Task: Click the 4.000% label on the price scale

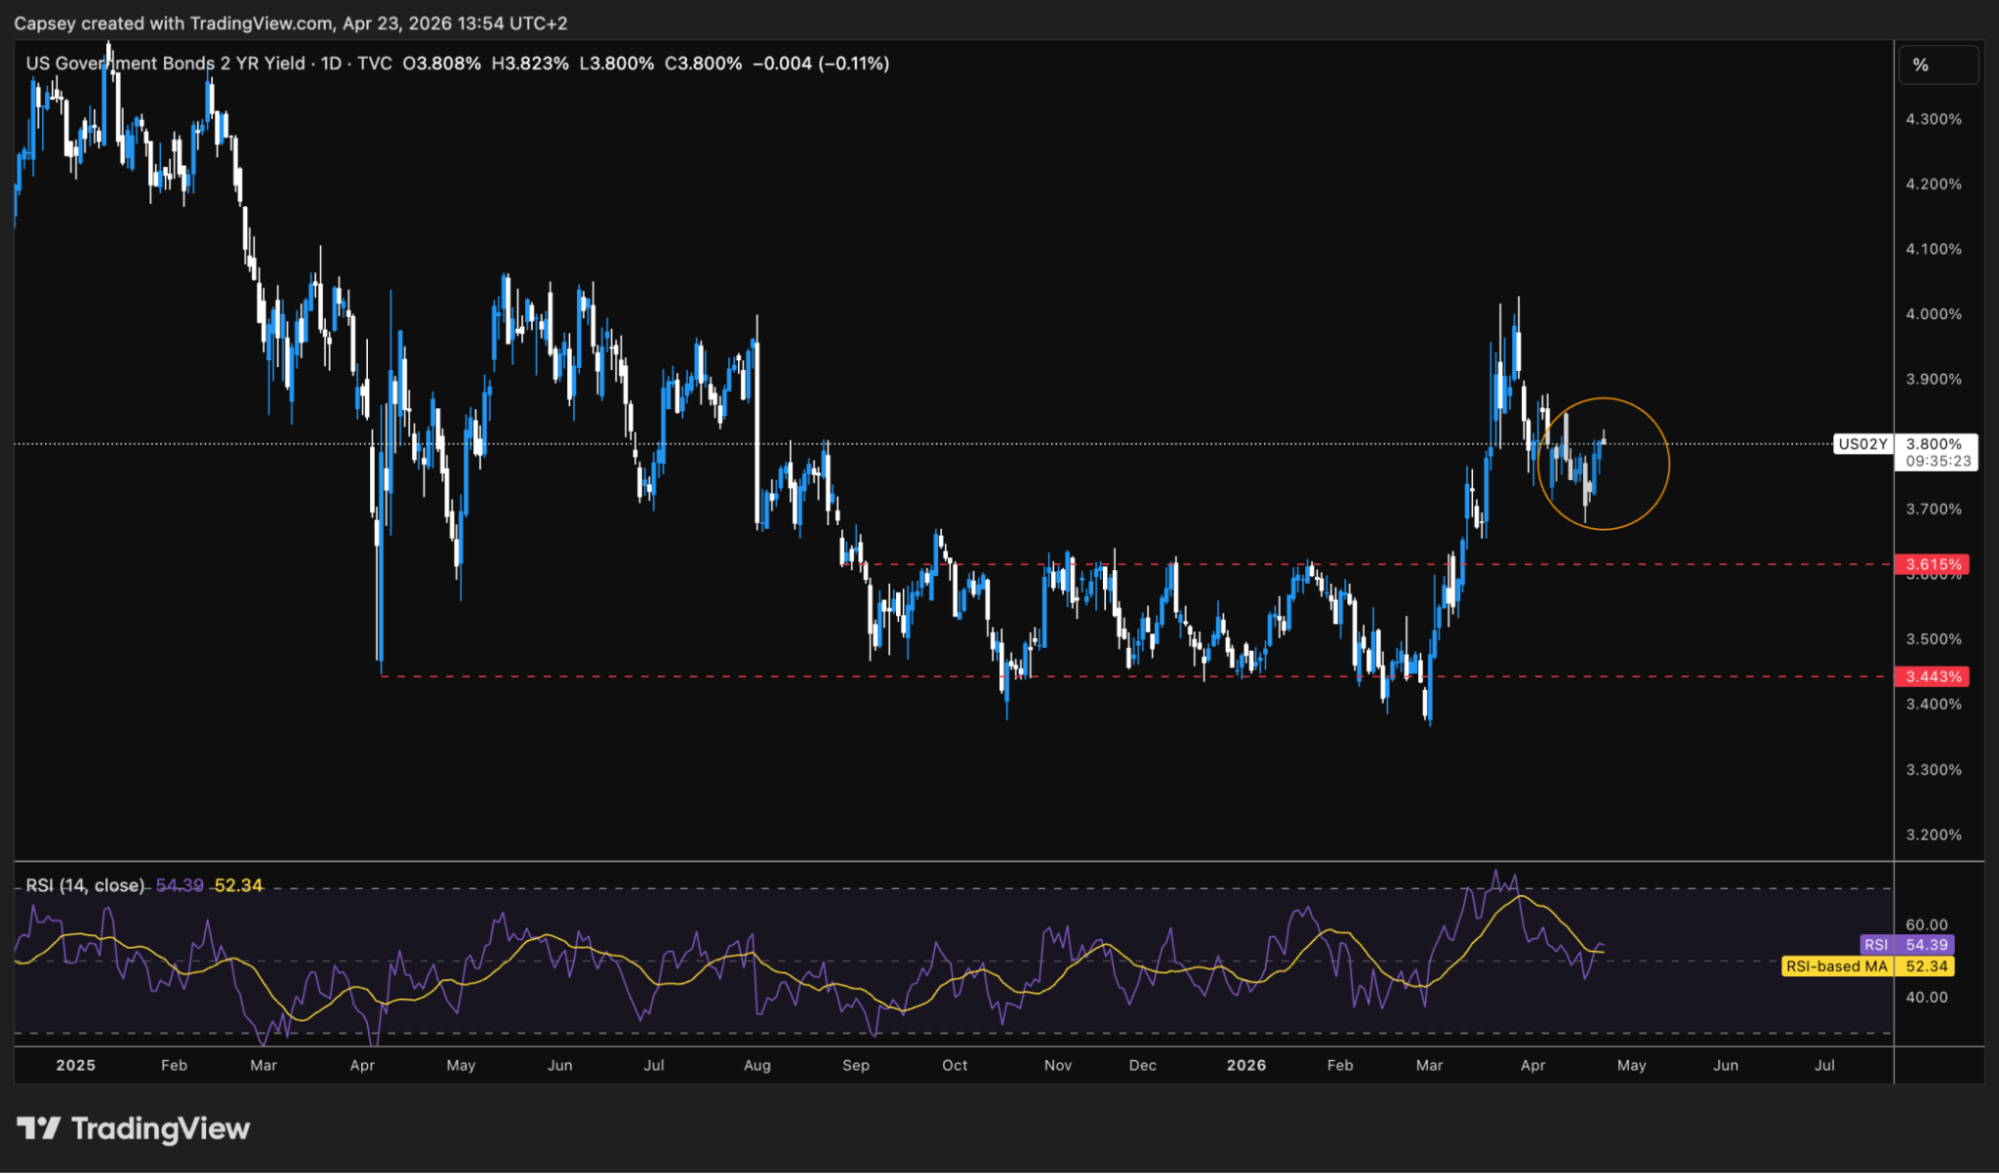Action: coord(1933,314)
